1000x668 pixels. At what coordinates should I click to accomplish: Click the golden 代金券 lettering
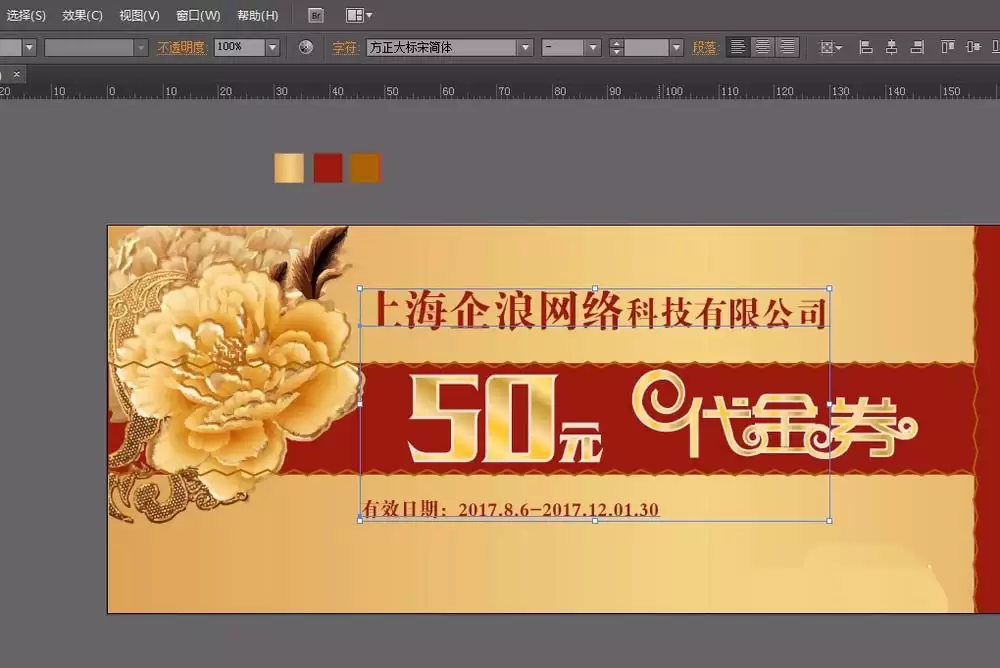(775, 415)
